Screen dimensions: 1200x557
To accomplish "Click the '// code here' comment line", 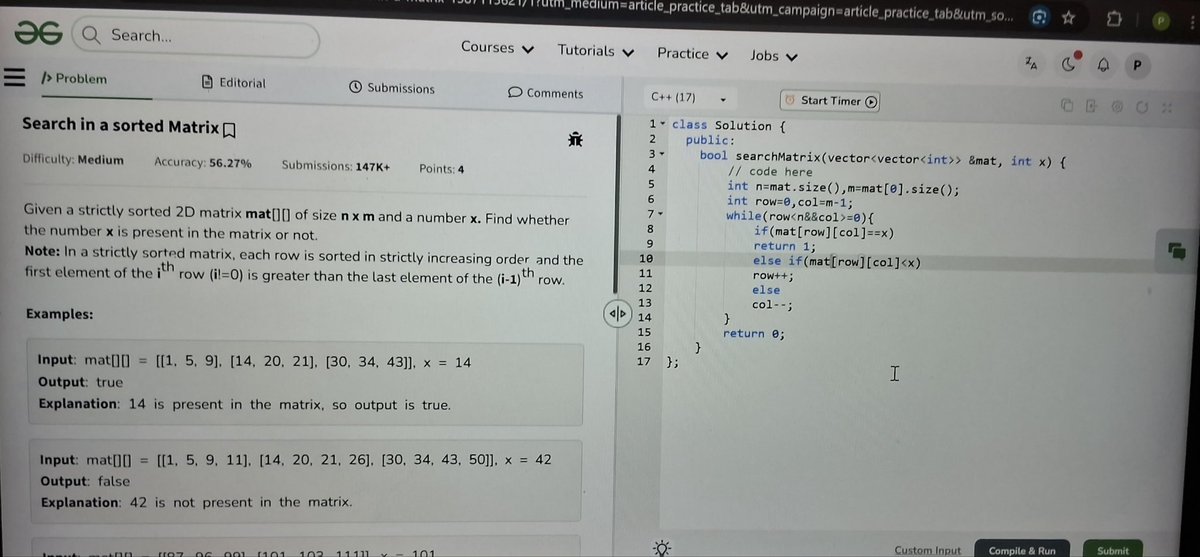I will (x=769, y=172).
